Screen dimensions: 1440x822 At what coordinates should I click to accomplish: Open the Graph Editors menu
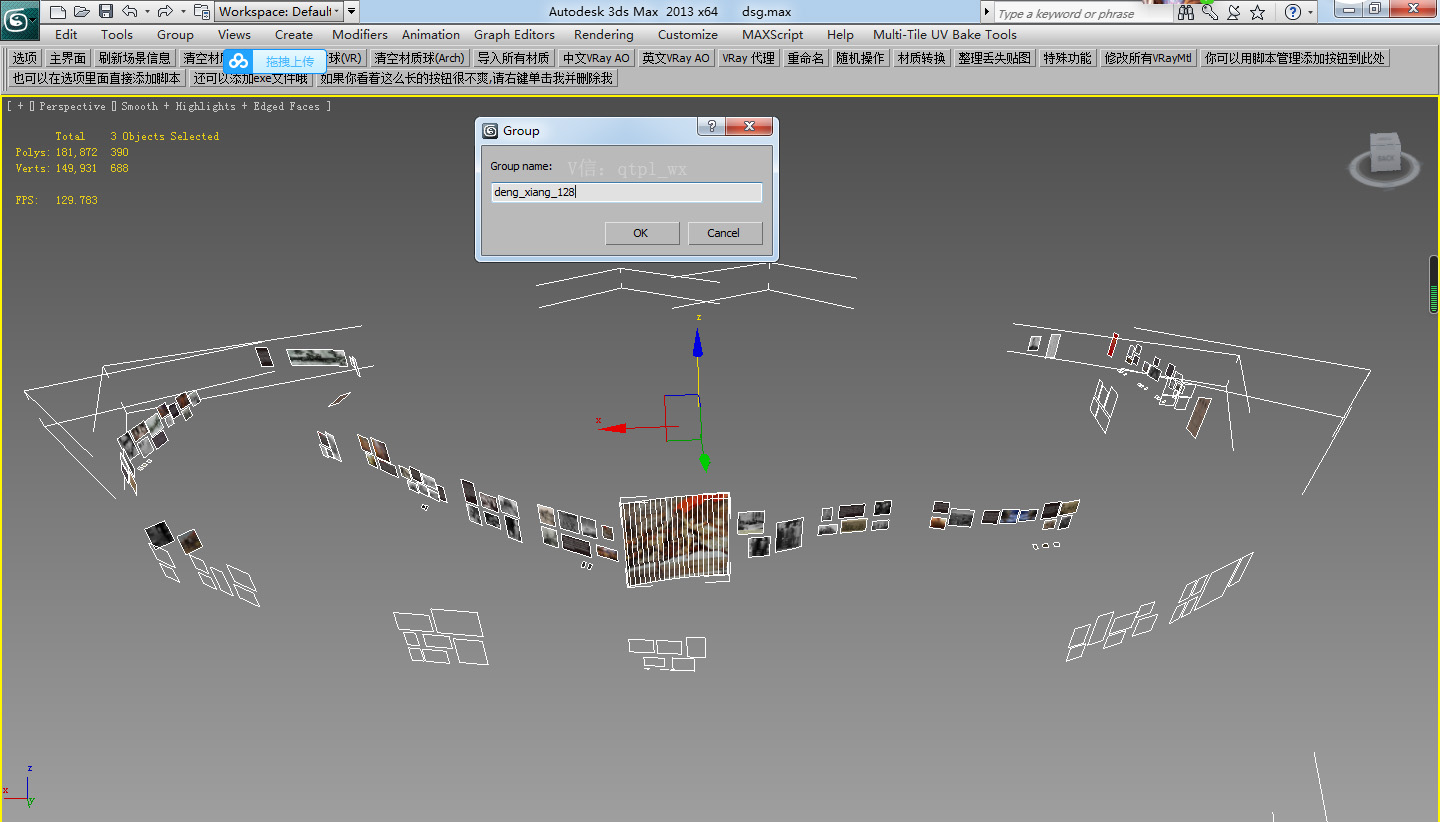[x=514, y=34]
